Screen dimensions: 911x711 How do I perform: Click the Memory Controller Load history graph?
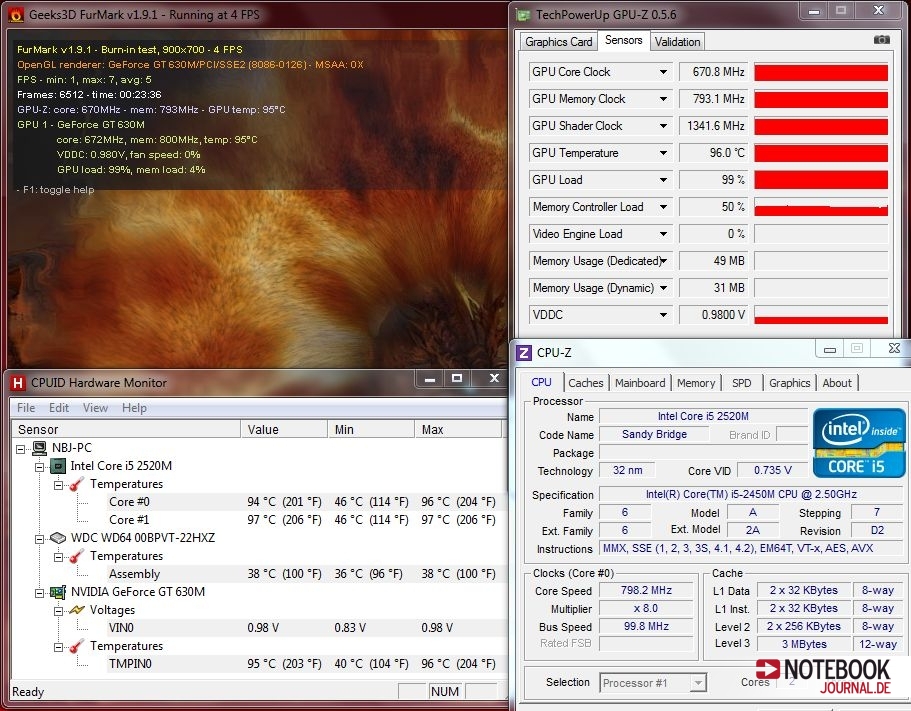[821, 207]
